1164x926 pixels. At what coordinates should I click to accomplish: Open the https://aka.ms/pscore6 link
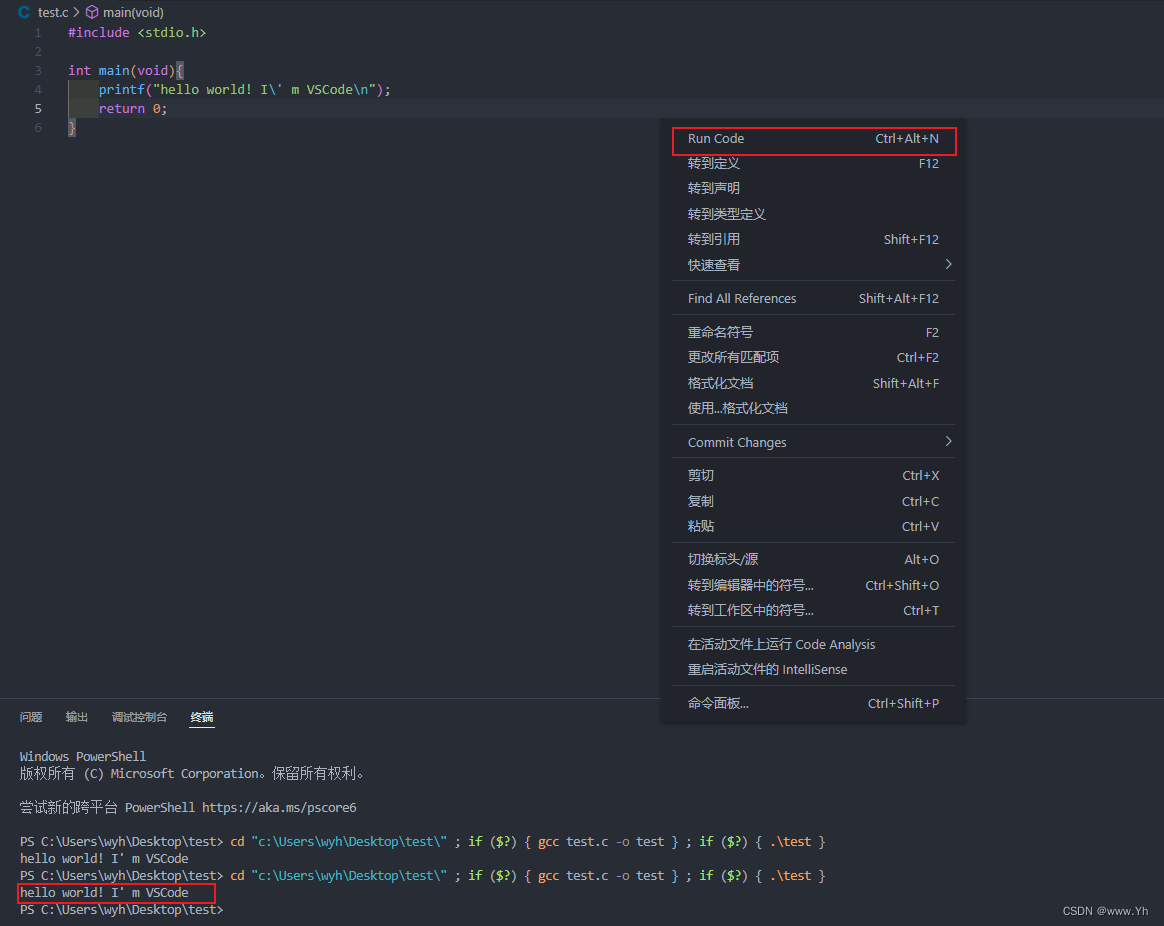pyautogui.click(x=279, y=808)
